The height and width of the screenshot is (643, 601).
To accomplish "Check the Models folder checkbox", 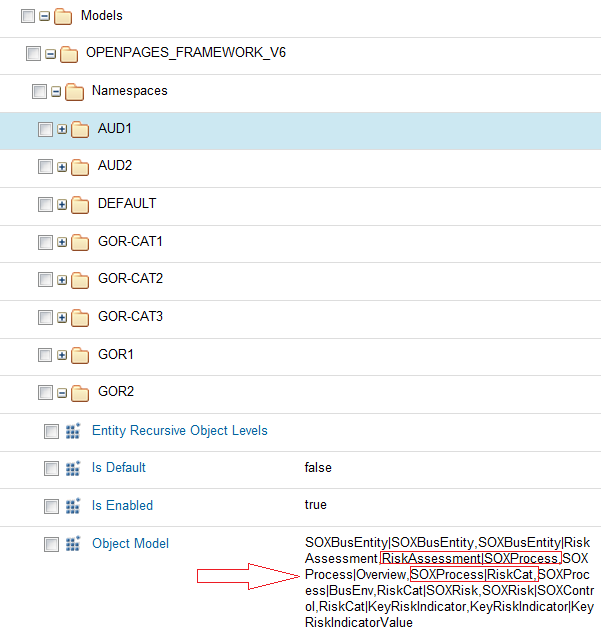I will pyautogui.click(x=28, y=16).
